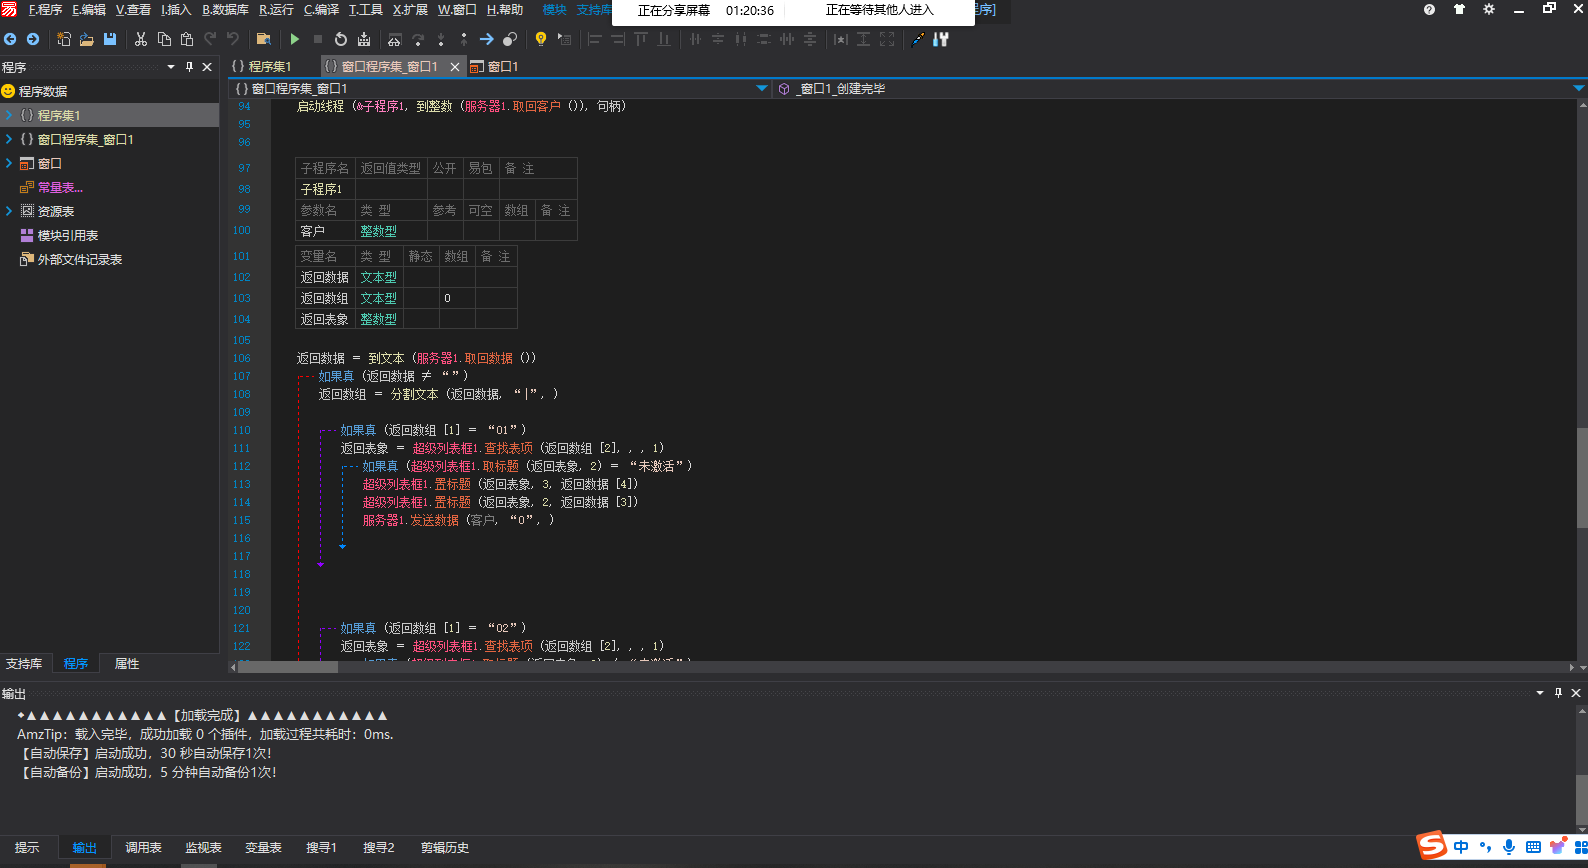Screen dimensions: 1588x868
Task: Switch to the 监视表 tab
Action: (203, 848)
